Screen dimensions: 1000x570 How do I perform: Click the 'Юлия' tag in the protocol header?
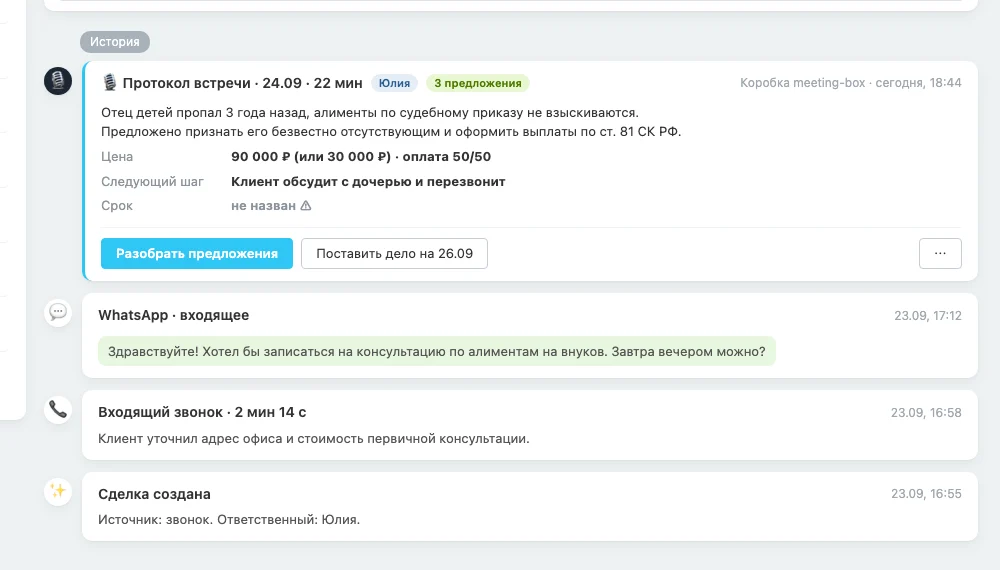(394, 83)
